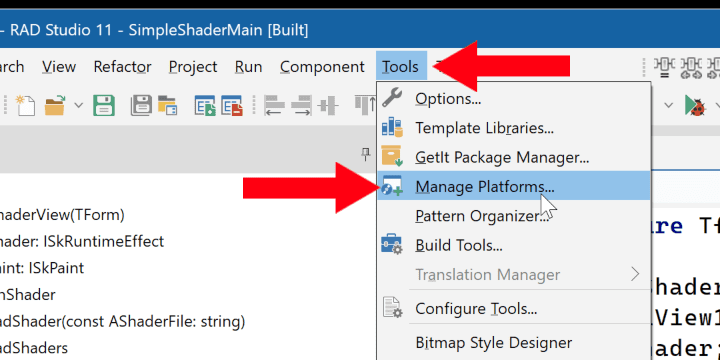Image resolution: width=720 pixels, height=360 pixels.
Task: Select the row ending in (TForm)
Action: pos(62,214)
